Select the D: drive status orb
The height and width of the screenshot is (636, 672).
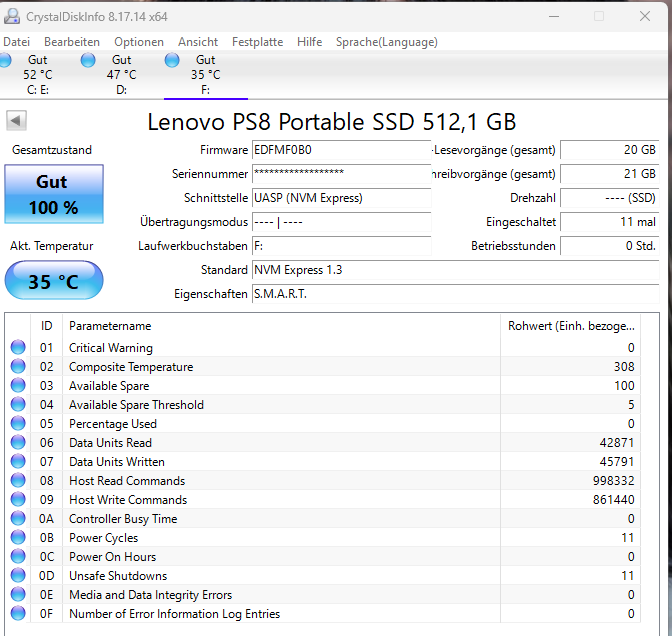[x=88, y=60]
